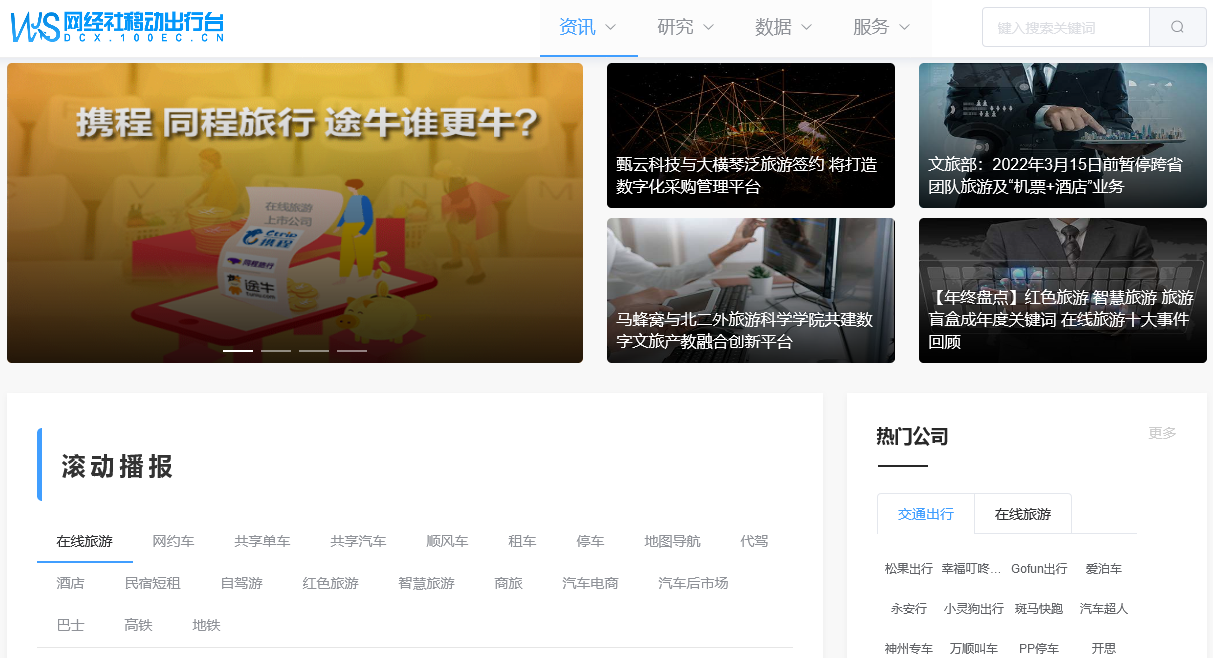Open article 甄云科技与大横琴泛旅游签约

pyautogui.click(x=751, y=135)
